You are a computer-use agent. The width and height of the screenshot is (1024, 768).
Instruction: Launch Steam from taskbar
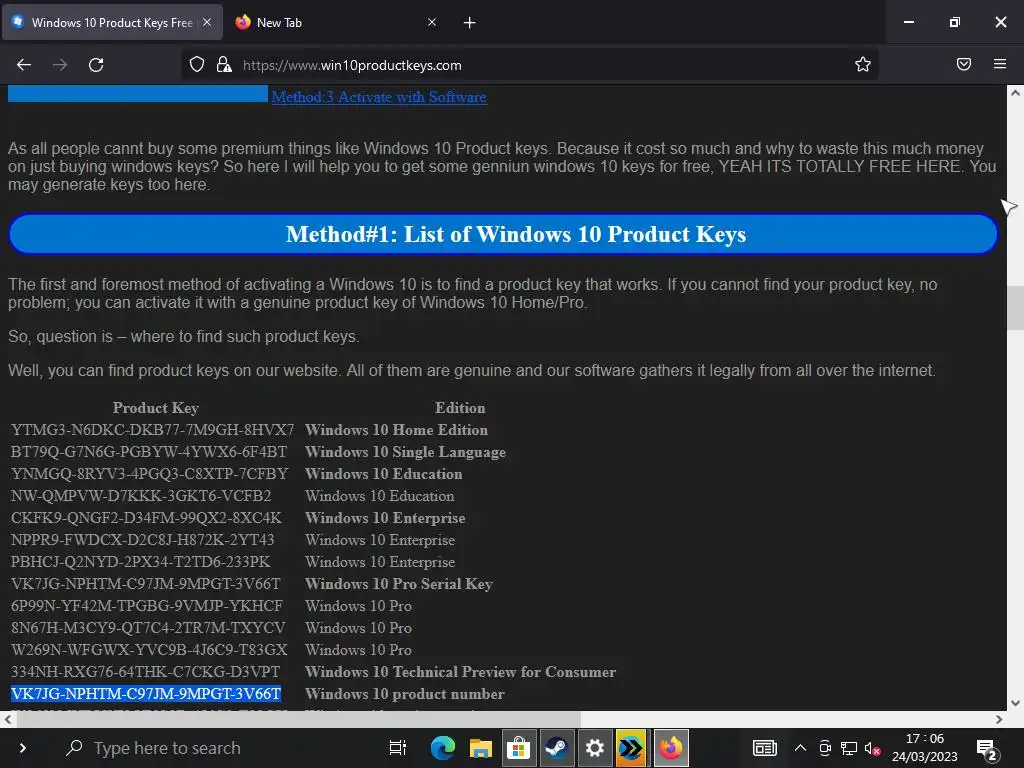click(x=556, y=748)
